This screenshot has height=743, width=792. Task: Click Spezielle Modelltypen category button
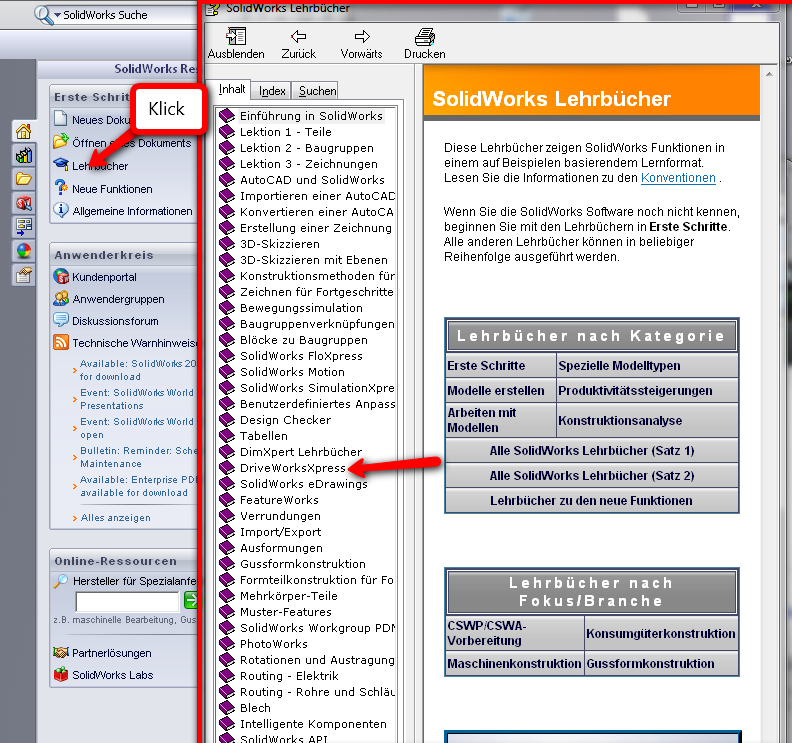point(647,365)
